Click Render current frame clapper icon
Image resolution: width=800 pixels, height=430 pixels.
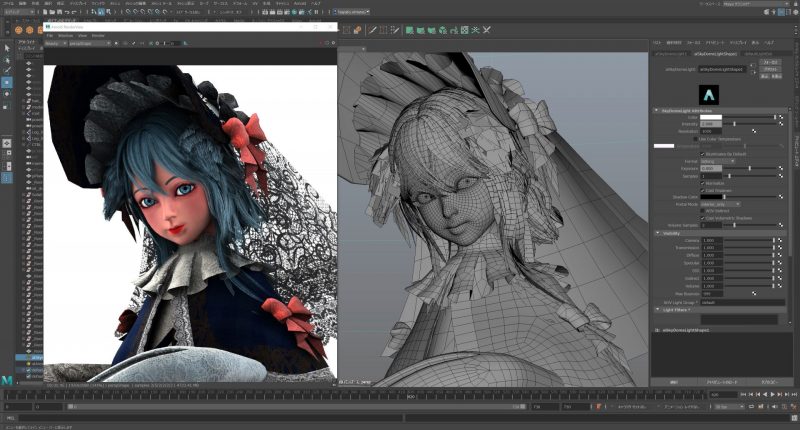coord(272,12)
